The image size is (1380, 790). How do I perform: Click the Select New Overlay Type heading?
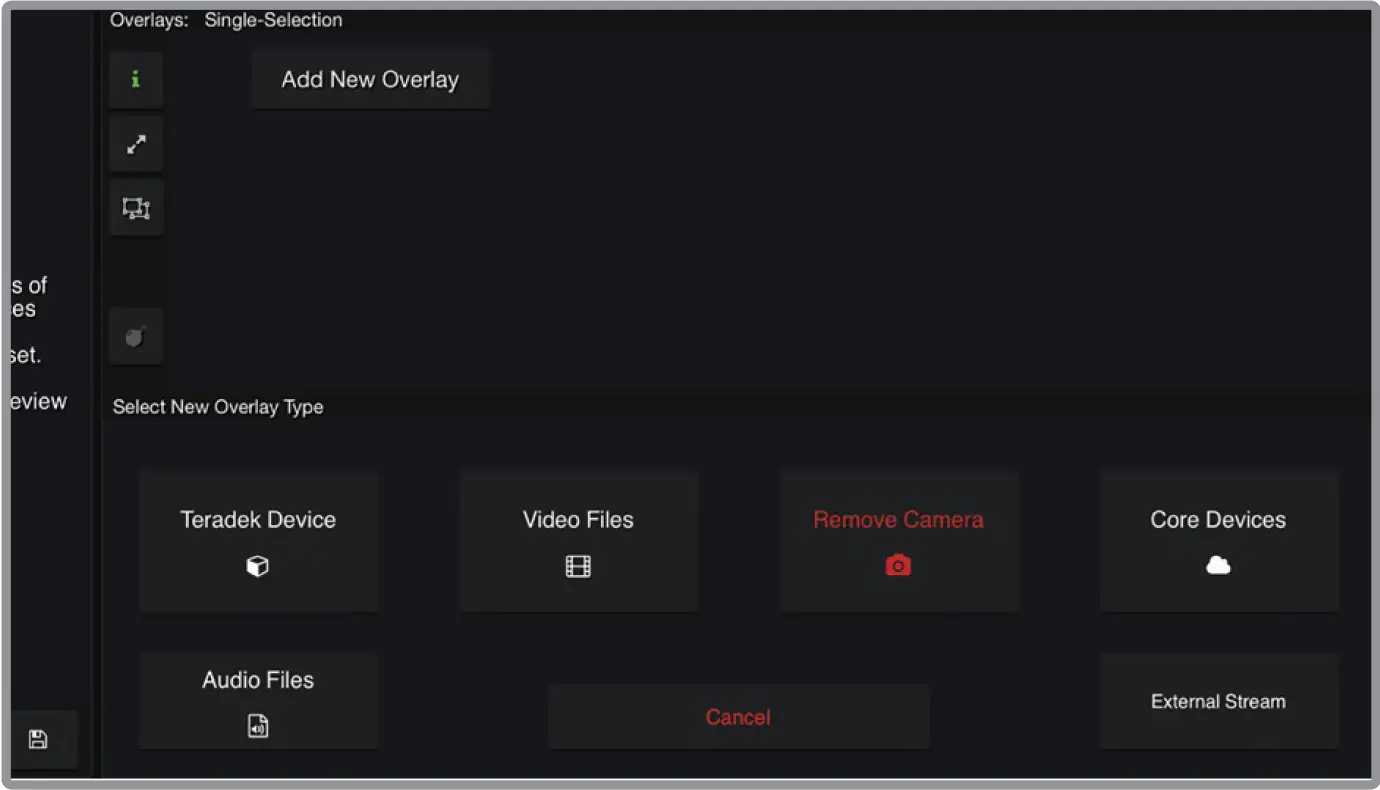pos(218,407)
